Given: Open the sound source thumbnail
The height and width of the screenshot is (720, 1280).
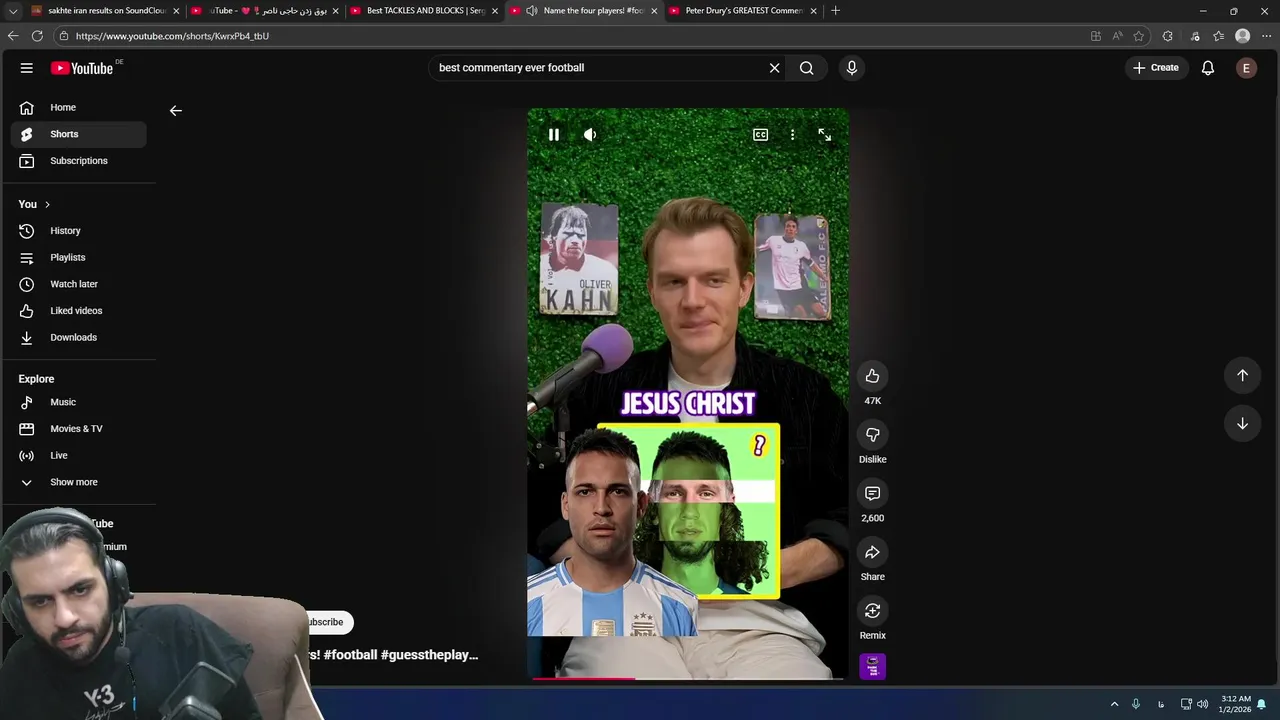Looking at the screenshot, I should pos(873,667).
